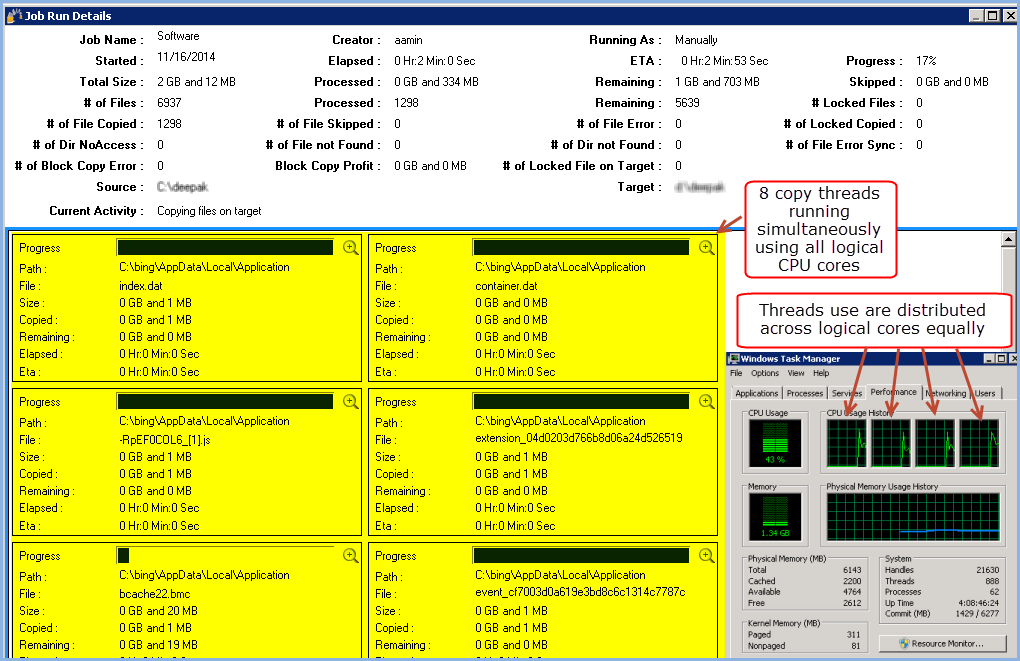
Task: Click Physical Memory Total value 6143
Action: click(852, 570)
